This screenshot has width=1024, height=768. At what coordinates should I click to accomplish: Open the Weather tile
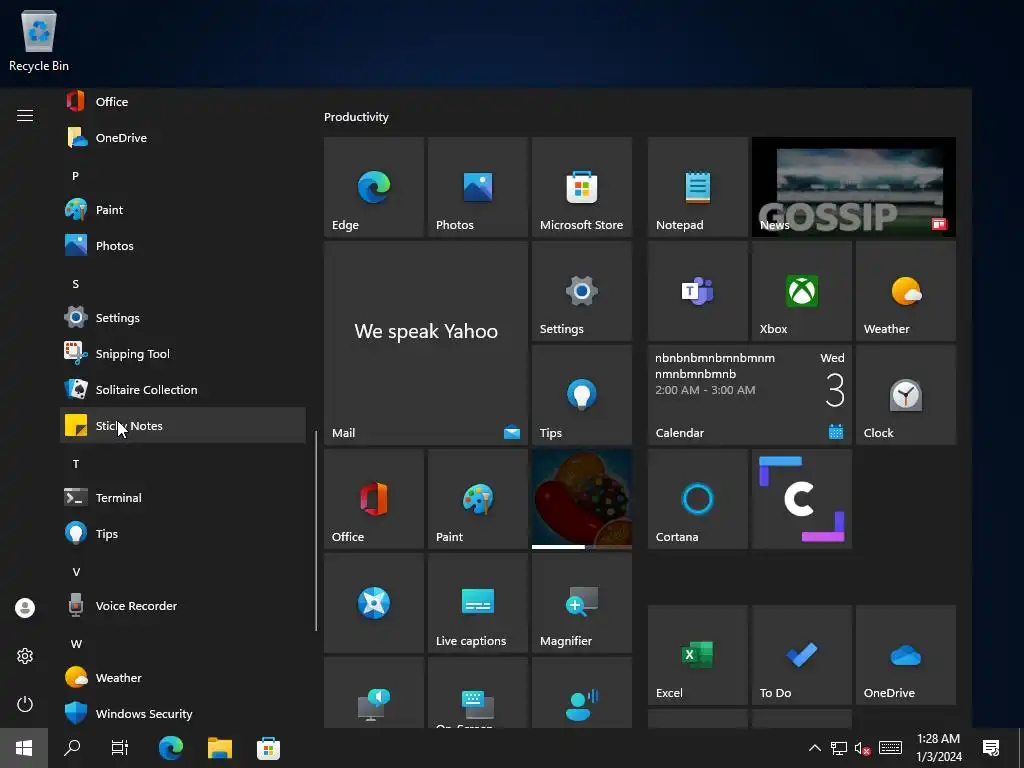[906, 291]
